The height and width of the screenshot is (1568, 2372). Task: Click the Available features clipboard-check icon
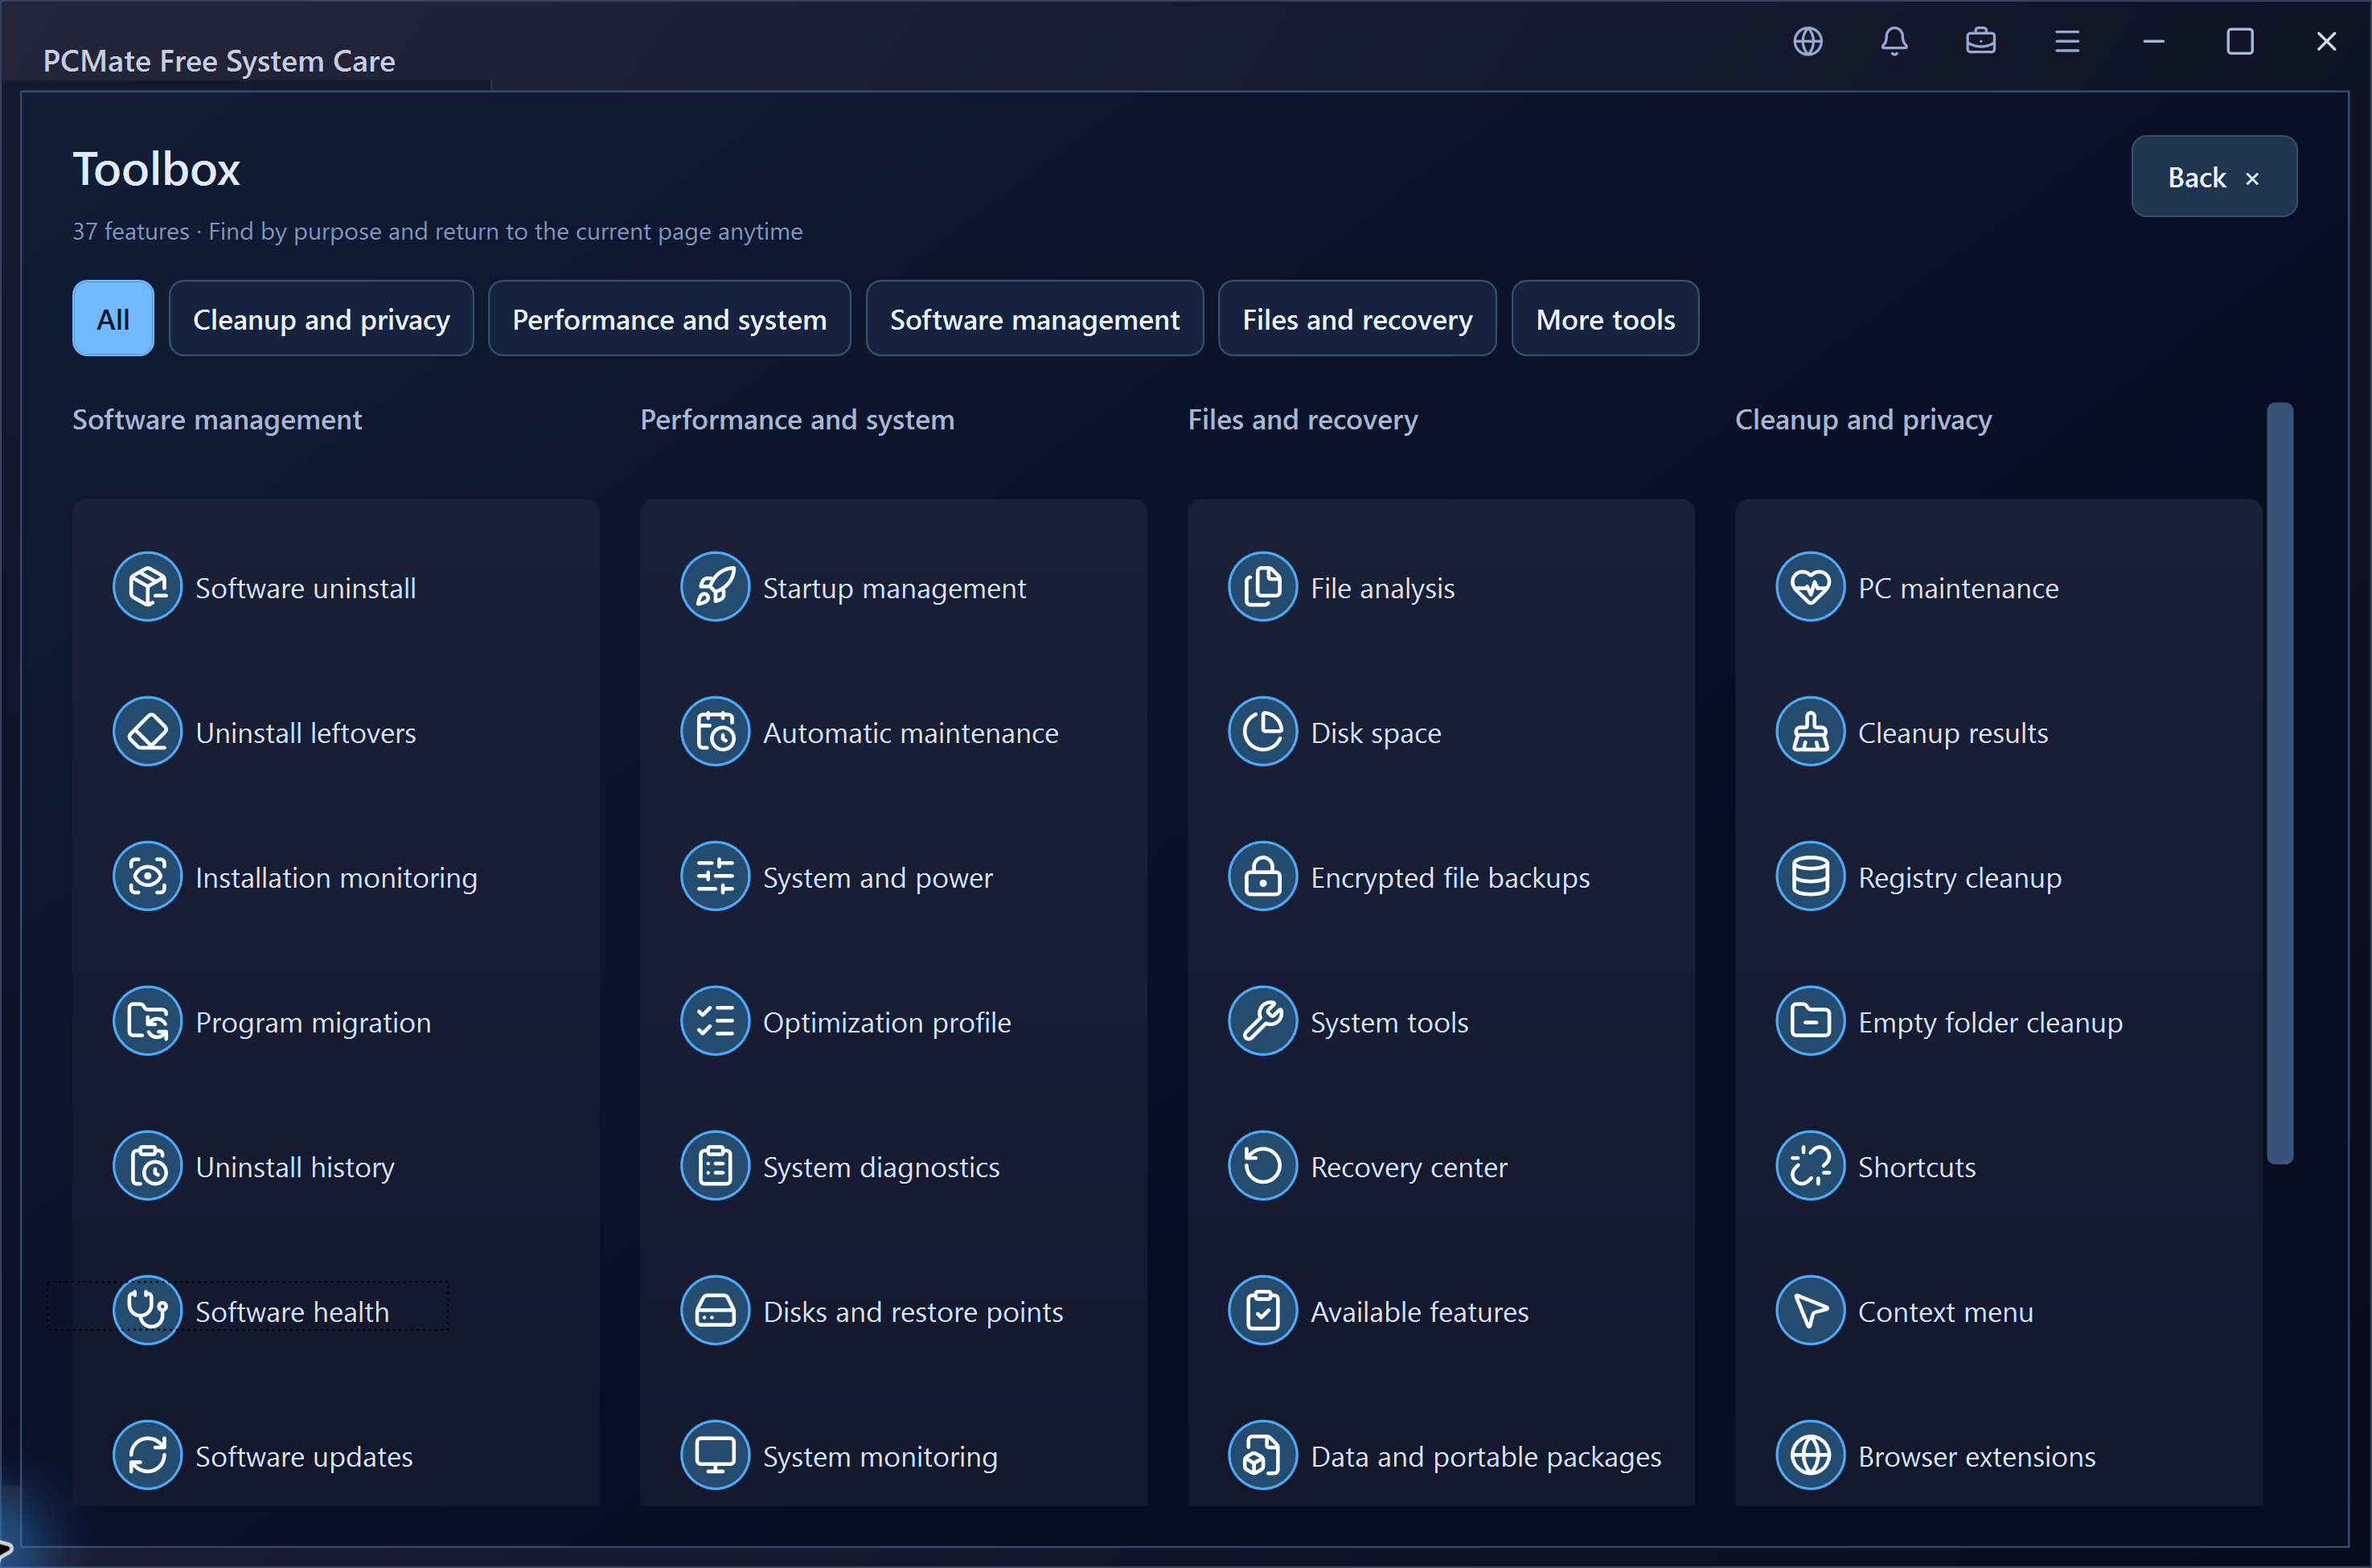(x=1263, y=1311)
